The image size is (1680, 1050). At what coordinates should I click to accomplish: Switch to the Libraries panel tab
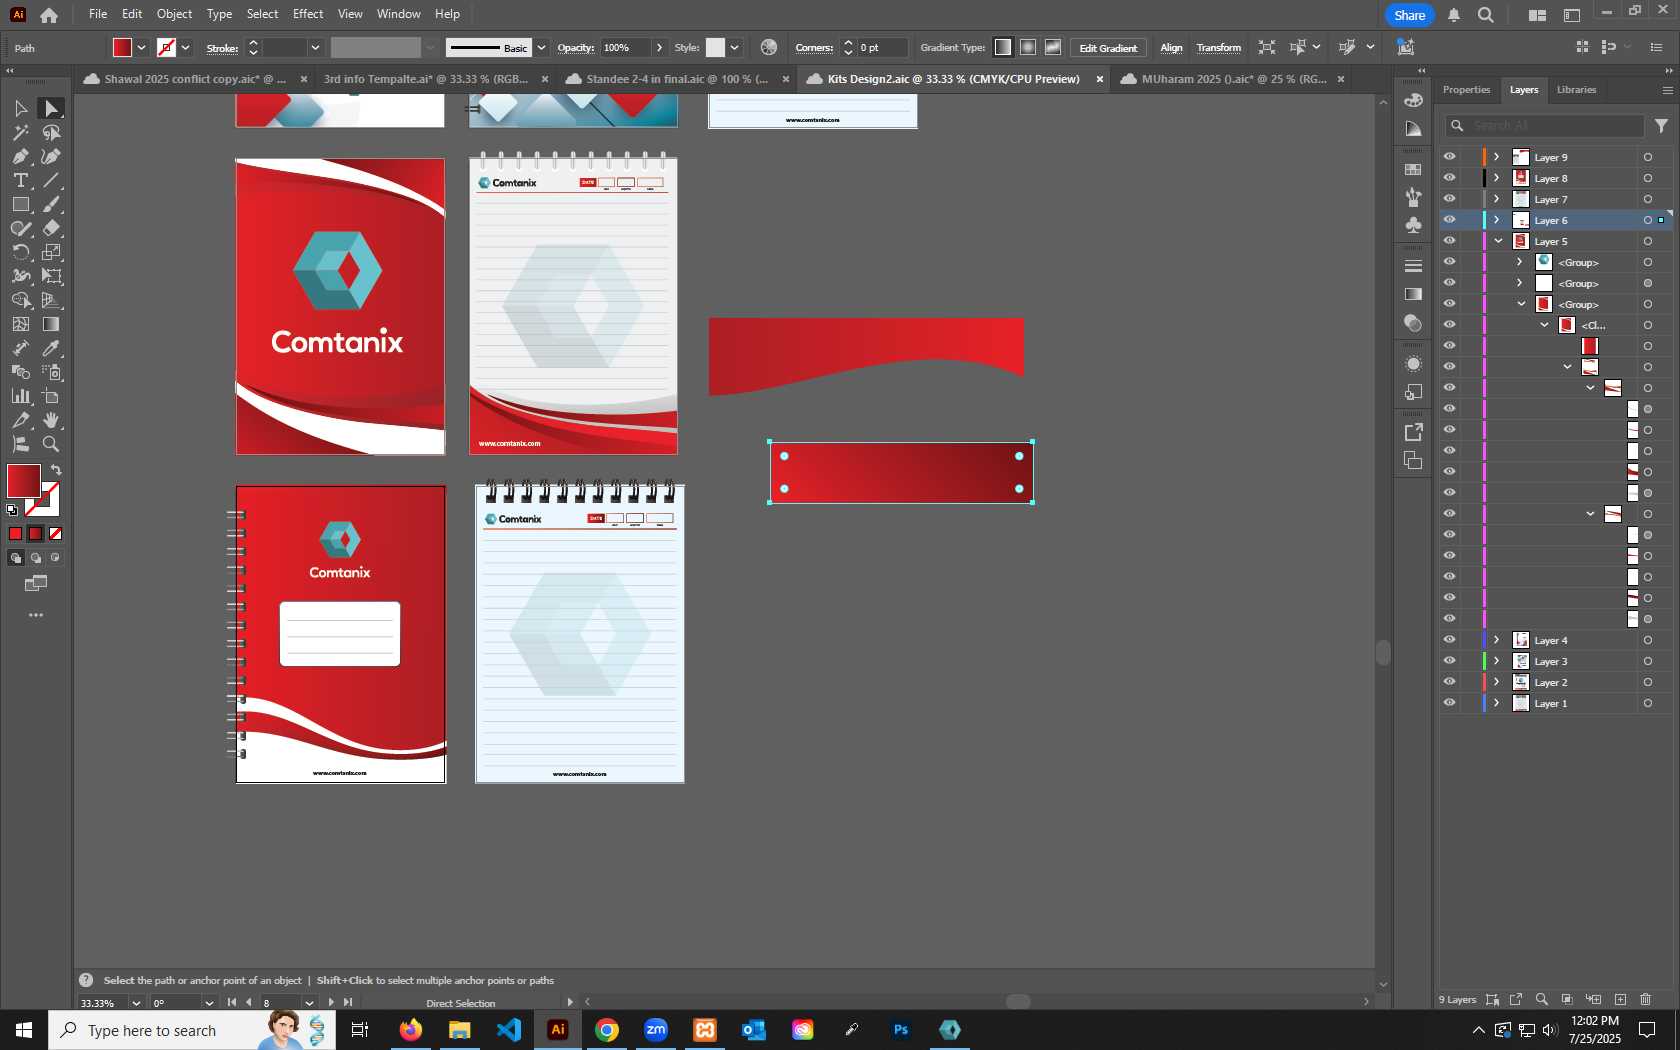pos(1576,90)
